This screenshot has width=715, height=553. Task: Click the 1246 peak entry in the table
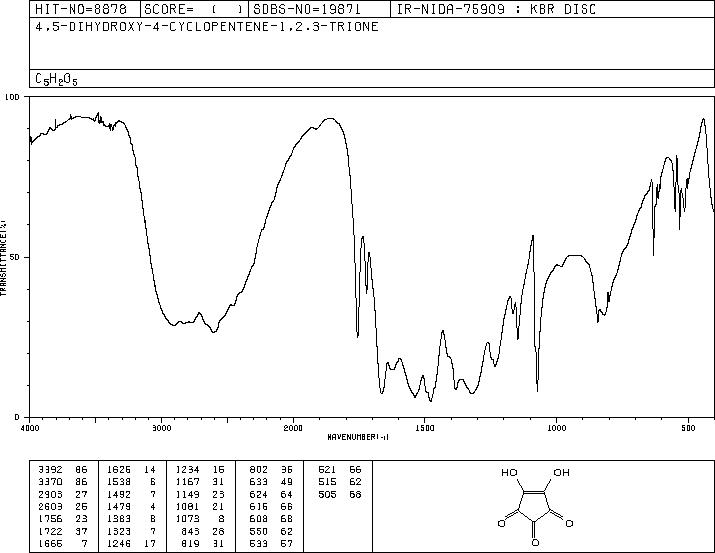[x=131, y=543]
